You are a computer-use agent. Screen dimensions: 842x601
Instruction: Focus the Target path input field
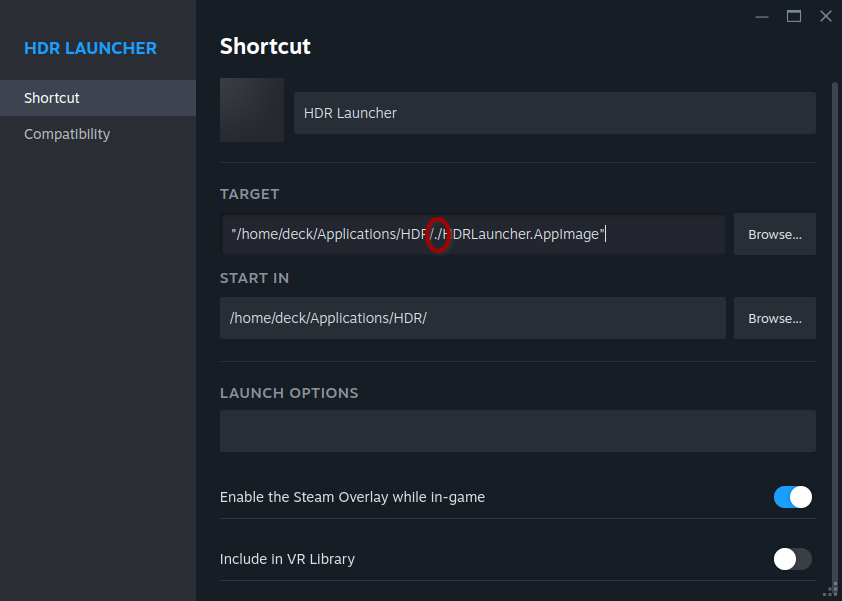pos(473,234)
